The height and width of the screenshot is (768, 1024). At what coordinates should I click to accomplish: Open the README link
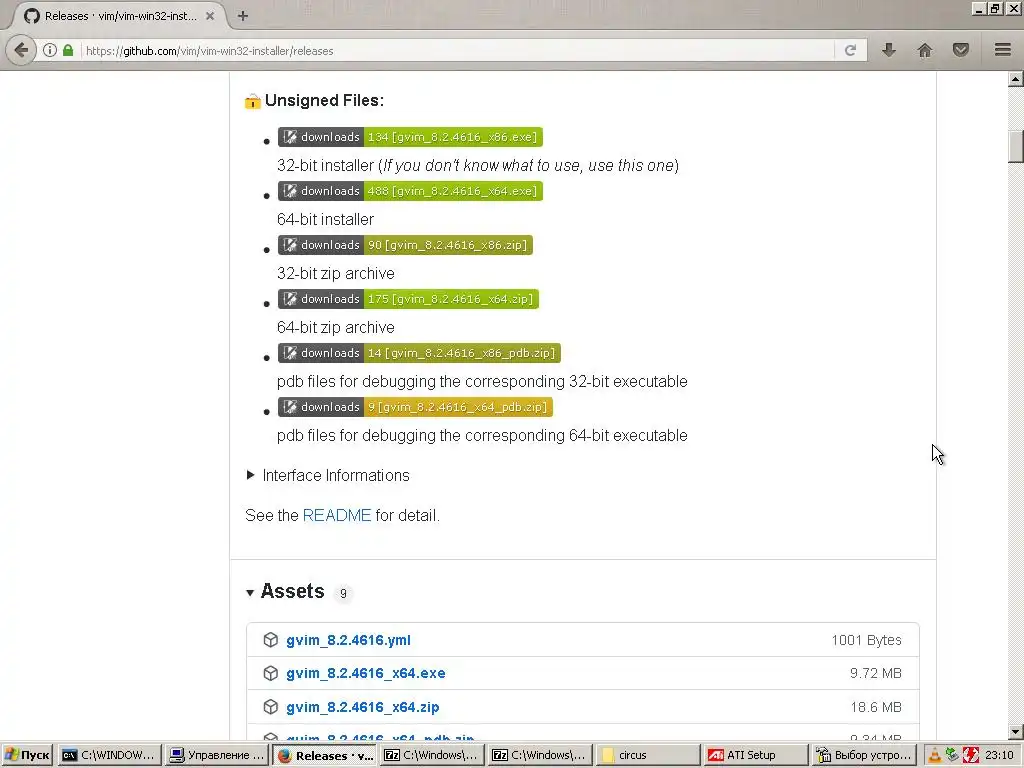(337, 515)
